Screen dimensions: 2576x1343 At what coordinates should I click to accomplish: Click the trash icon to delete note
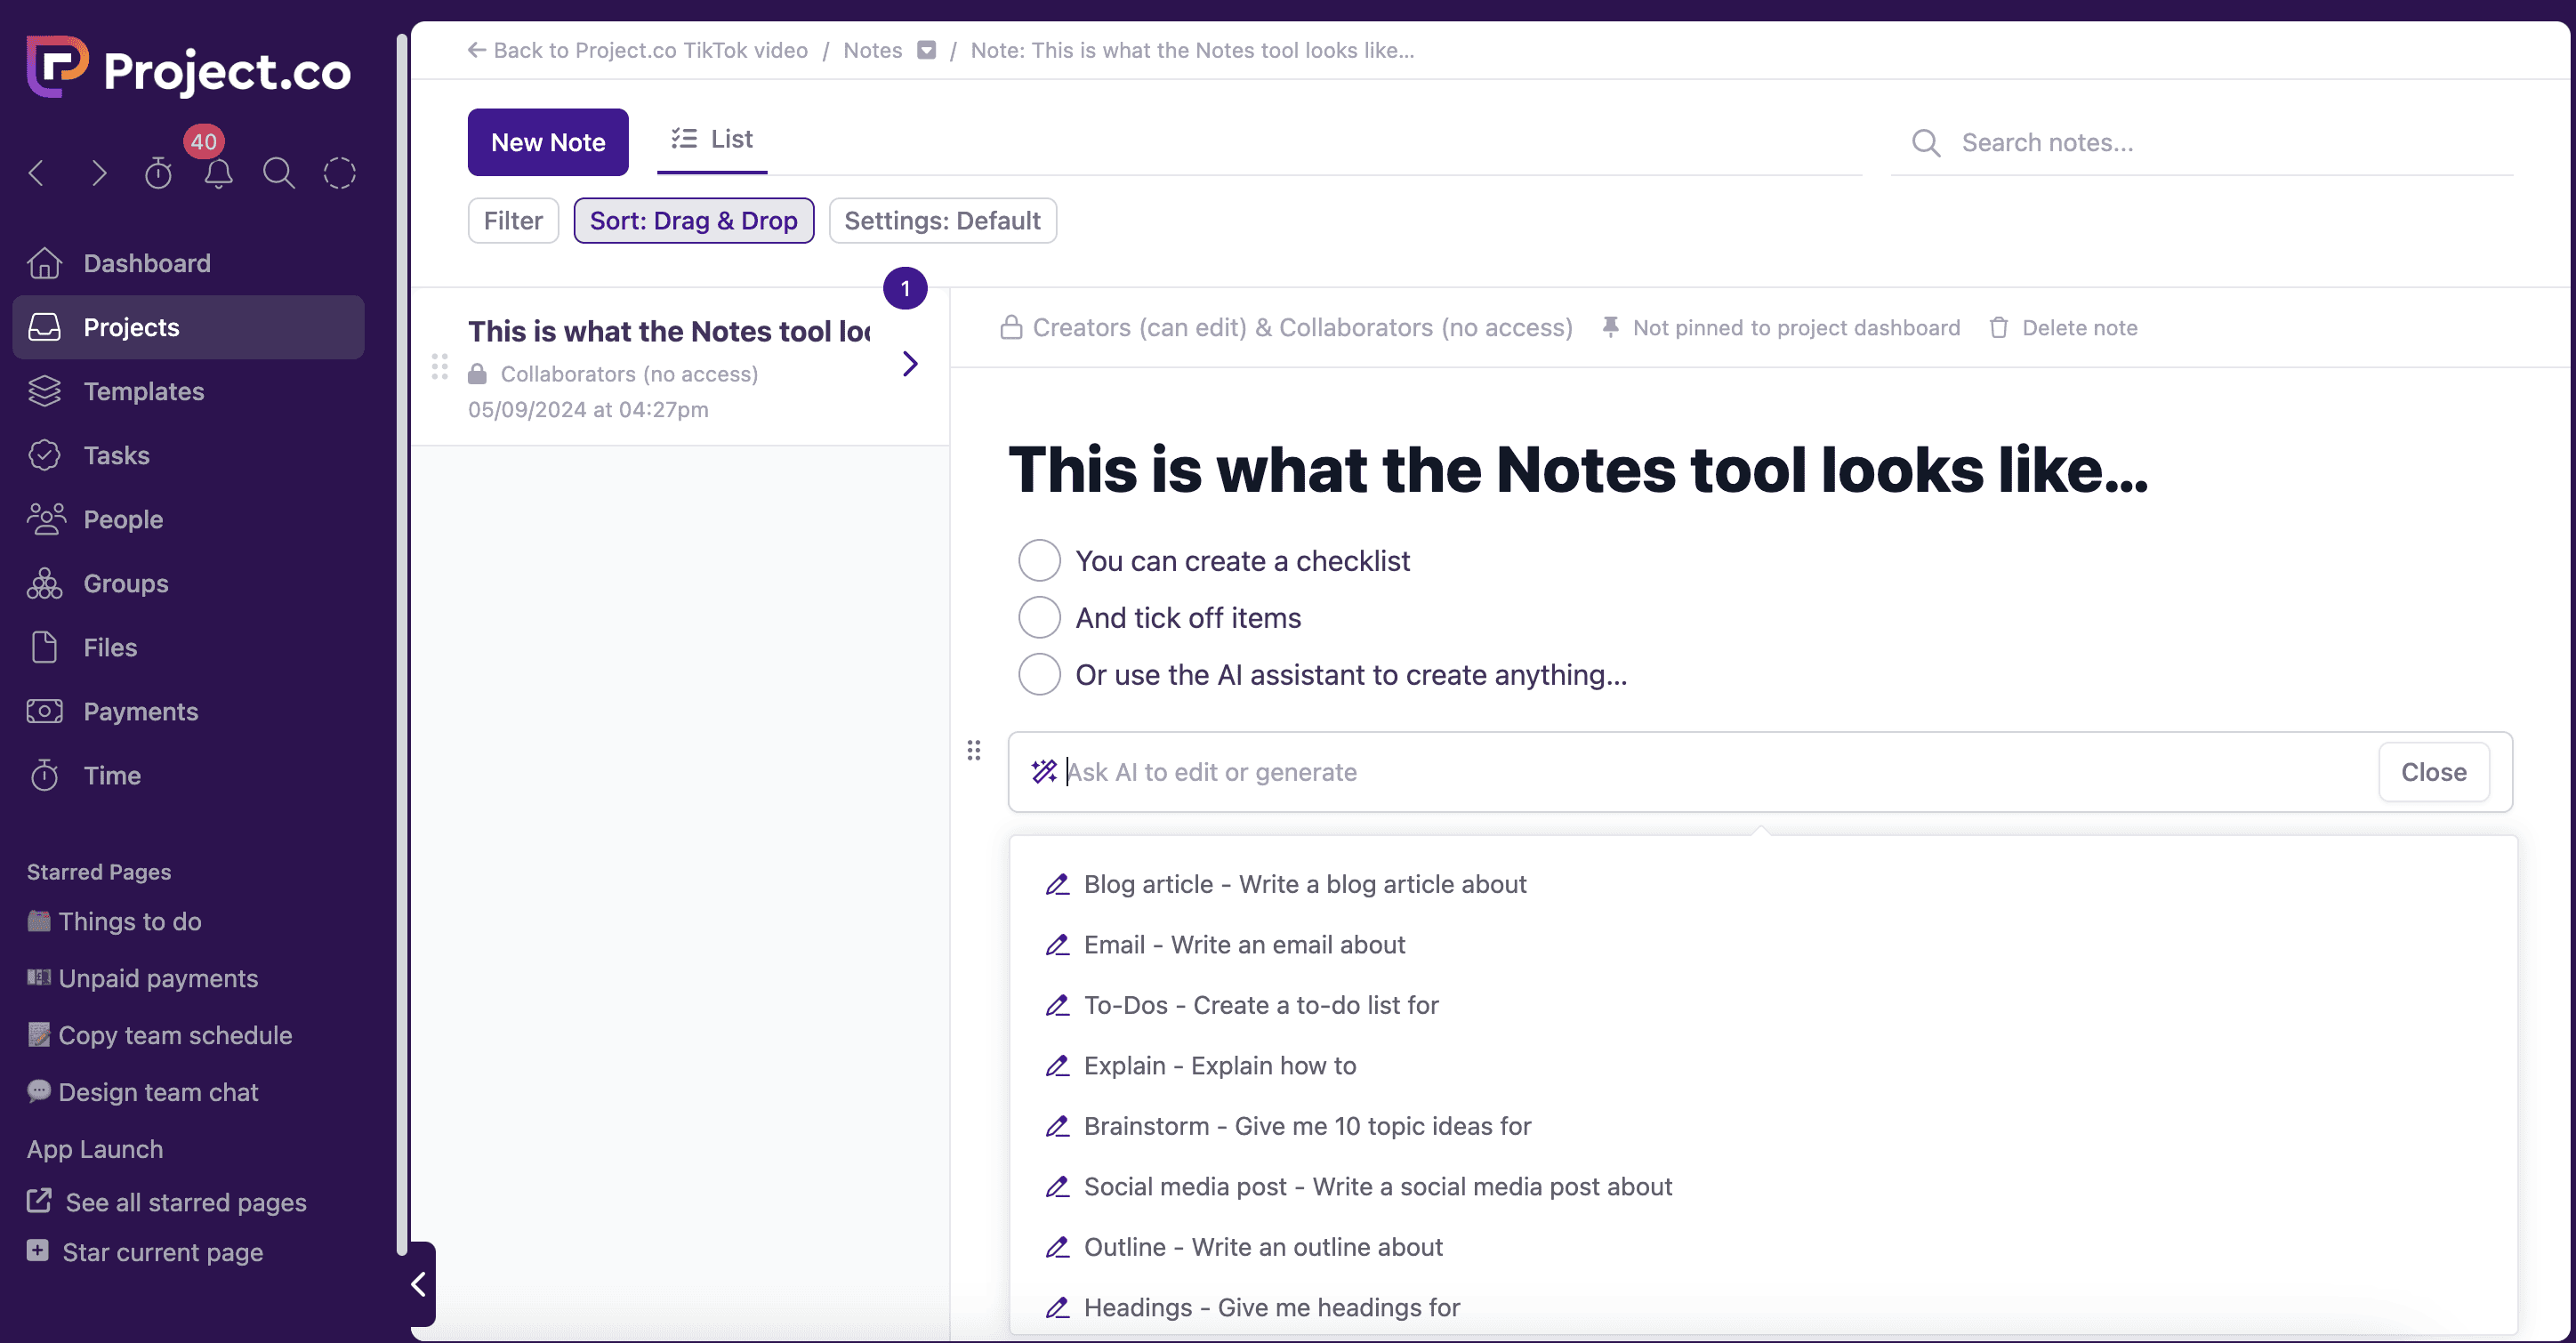[x=1998, y=327]
